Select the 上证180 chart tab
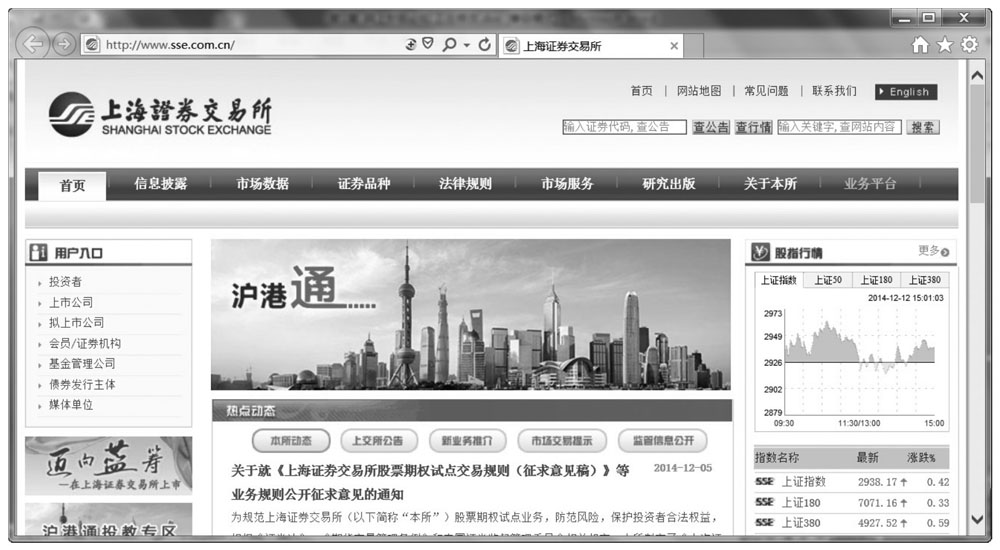The height and width of the screenshot is (550, 1000). [x=876, y=280]
